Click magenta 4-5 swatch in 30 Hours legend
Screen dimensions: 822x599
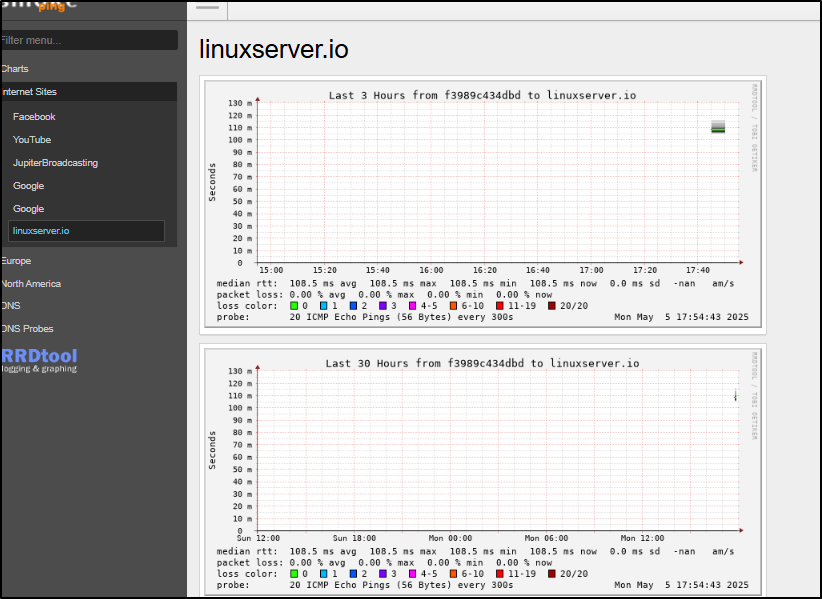tap(413, 574)
